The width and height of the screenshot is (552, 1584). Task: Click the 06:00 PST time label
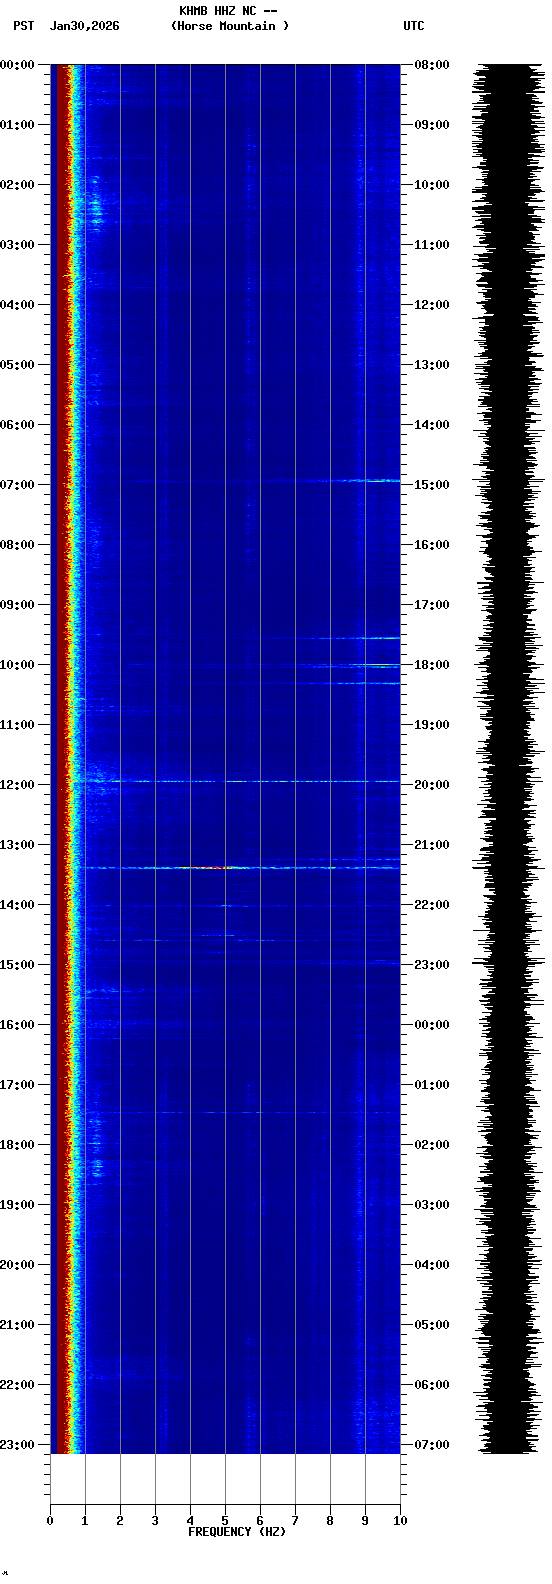[x=17, y=425]
